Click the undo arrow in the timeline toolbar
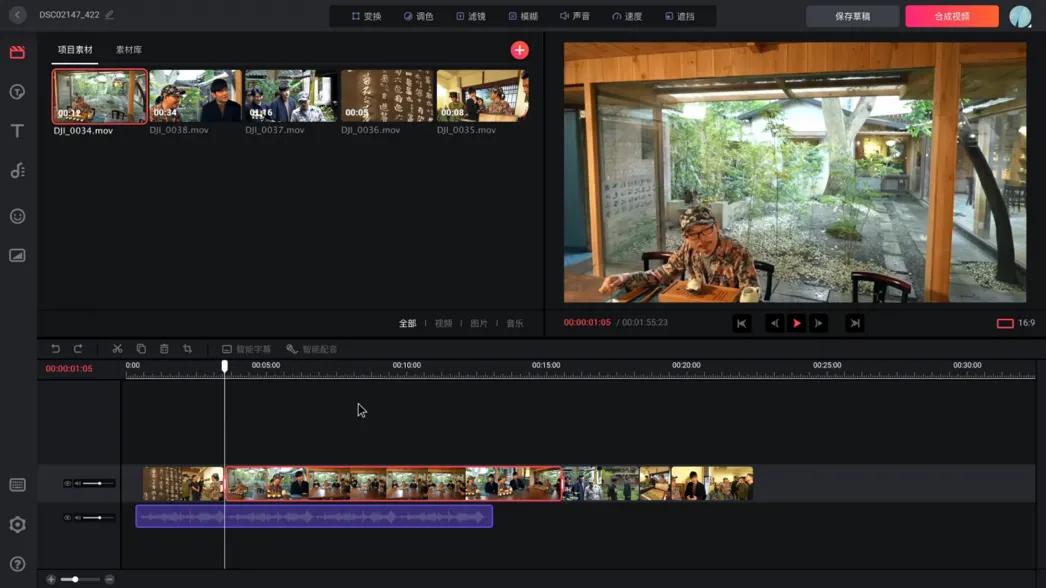 [56, 348]
